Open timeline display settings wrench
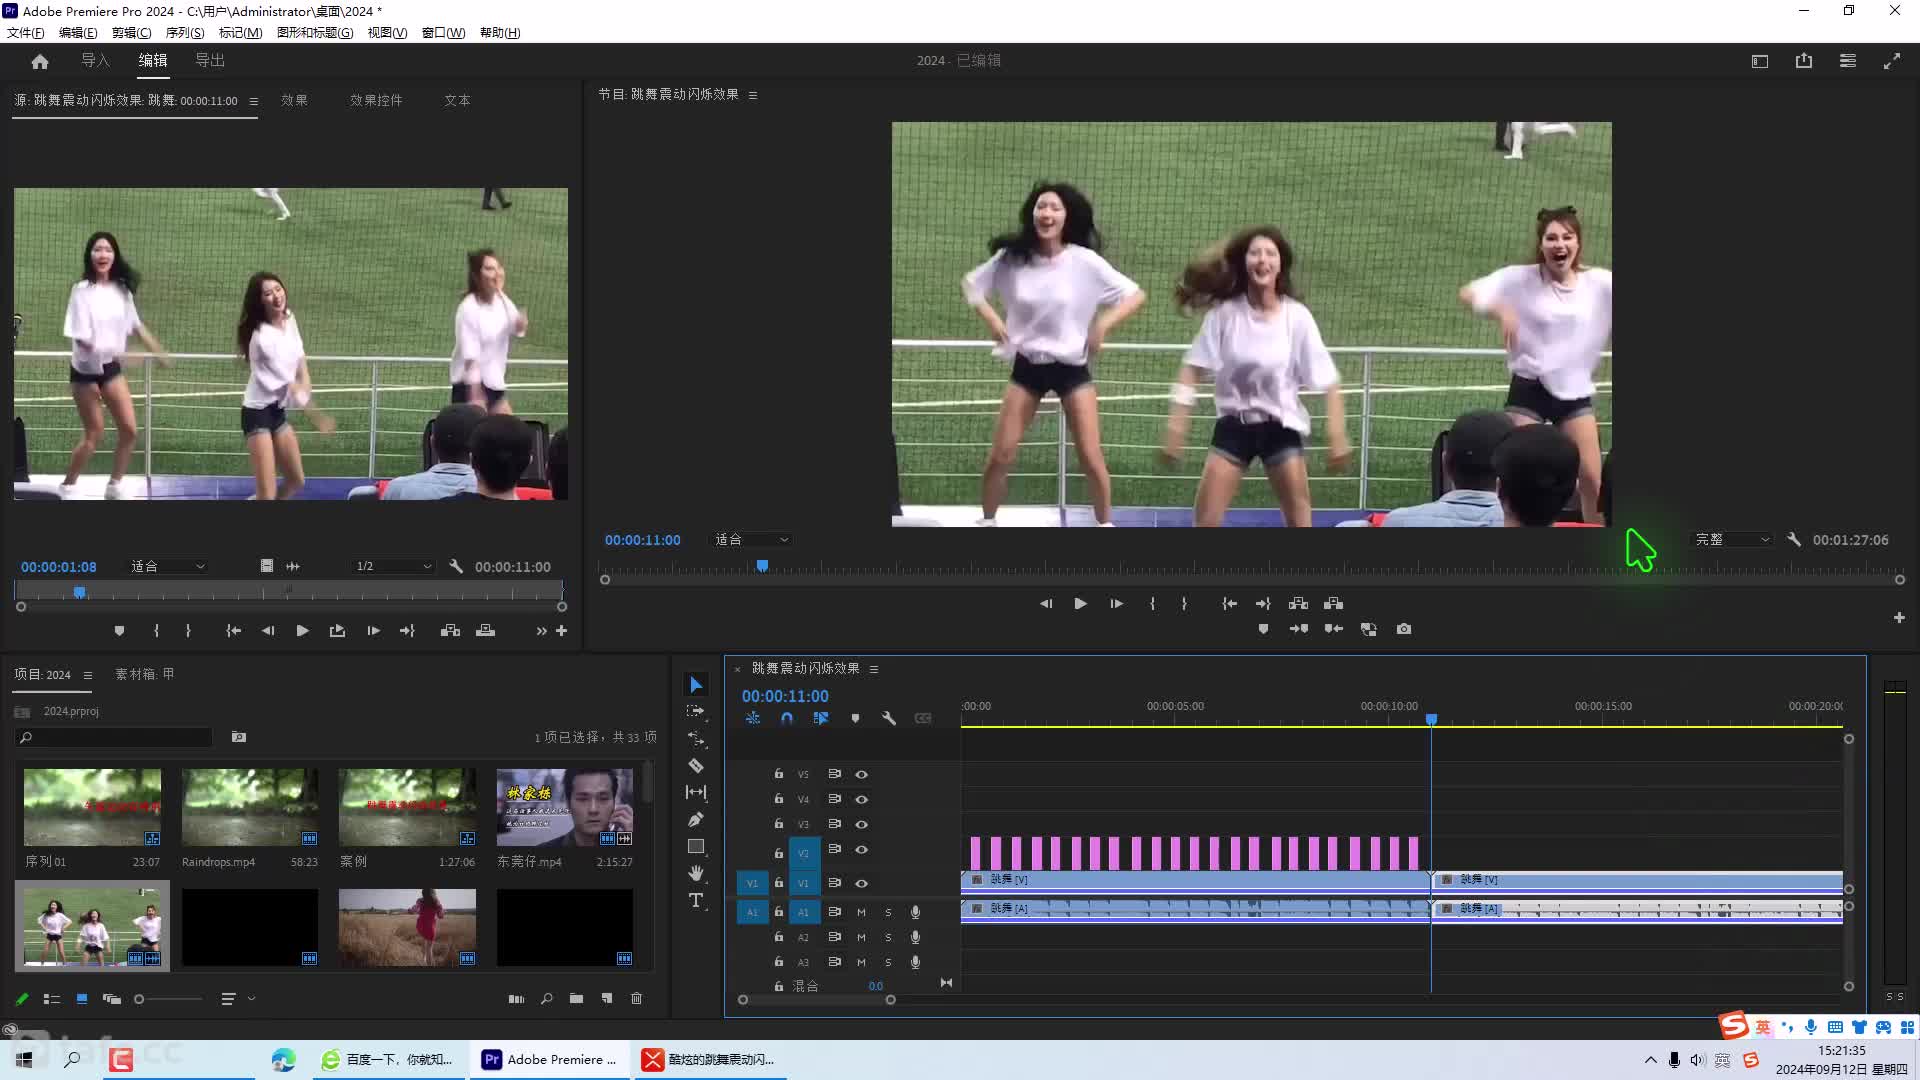1920x1080 pixels. (x=889, y=718)
